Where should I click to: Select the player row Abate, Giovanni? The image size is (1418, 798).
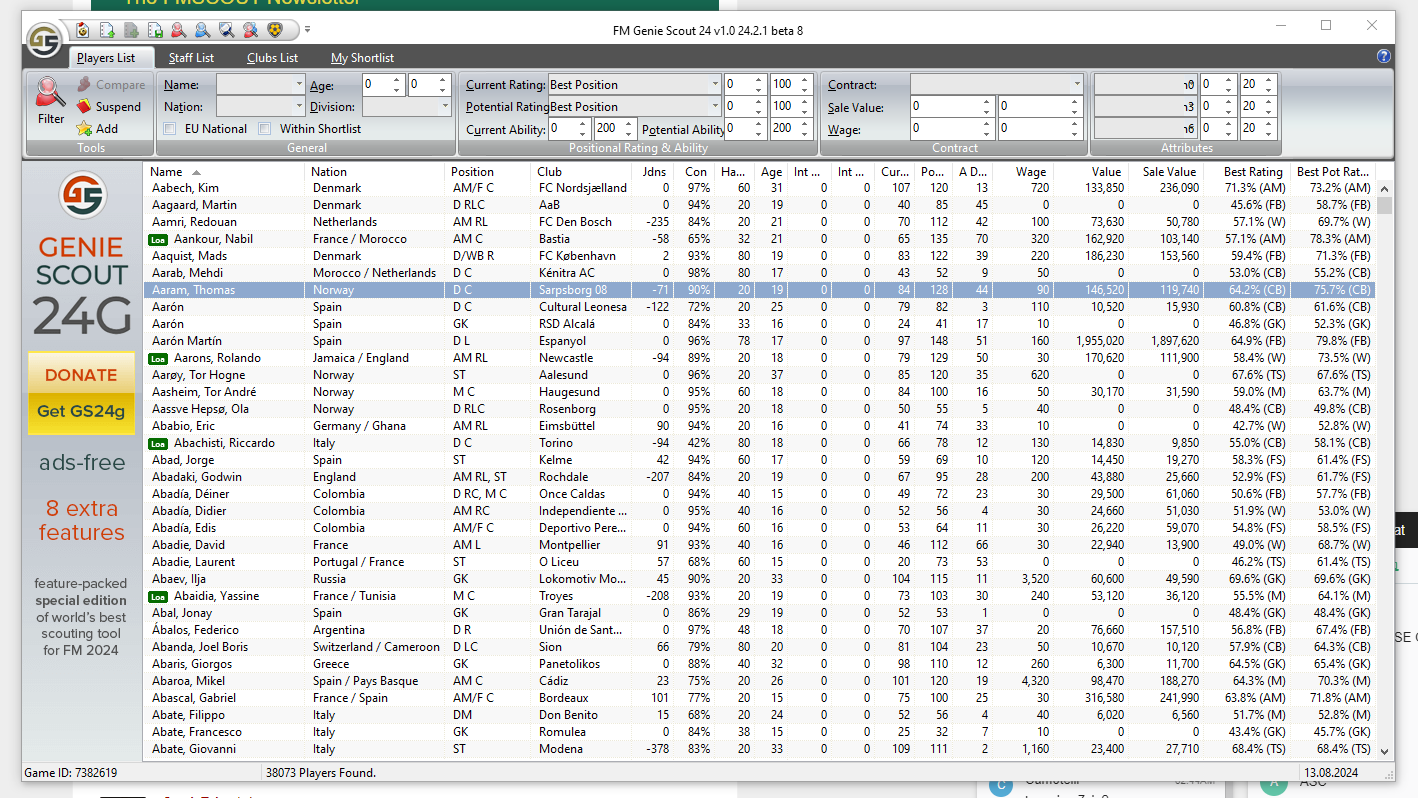(760, 749)
